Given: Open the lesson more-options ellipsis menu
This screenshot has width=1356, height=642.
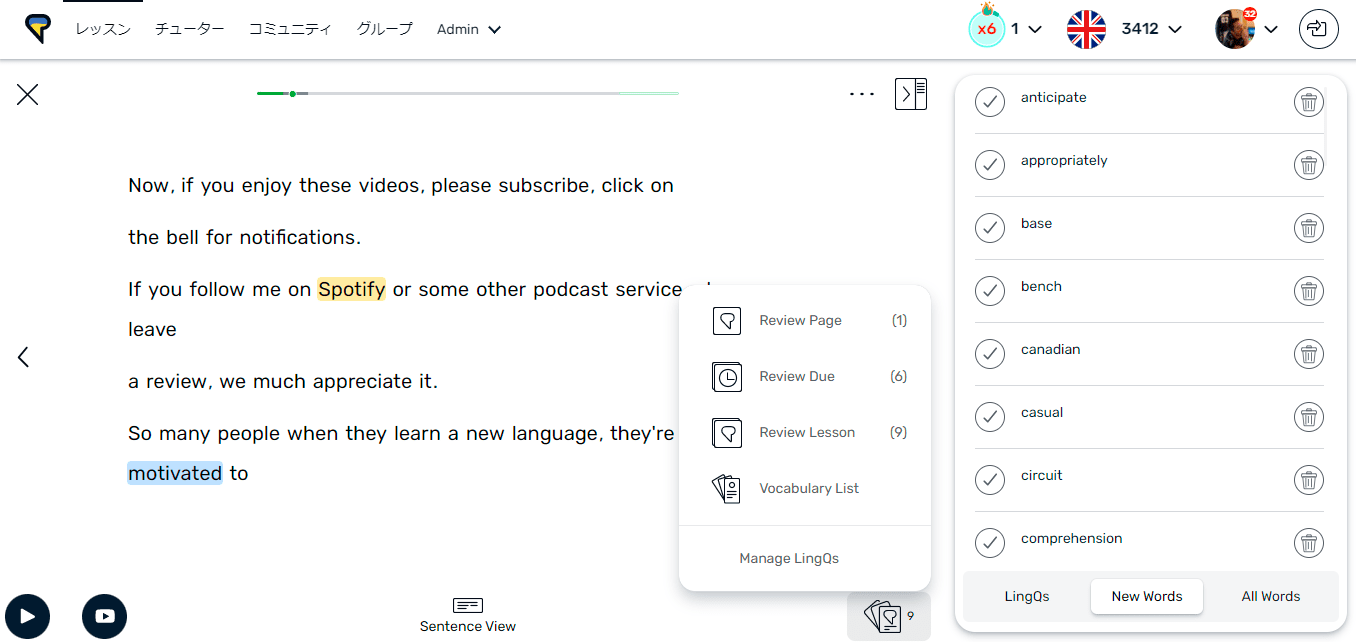Looking at the screenshot, I should click(861, 93).
